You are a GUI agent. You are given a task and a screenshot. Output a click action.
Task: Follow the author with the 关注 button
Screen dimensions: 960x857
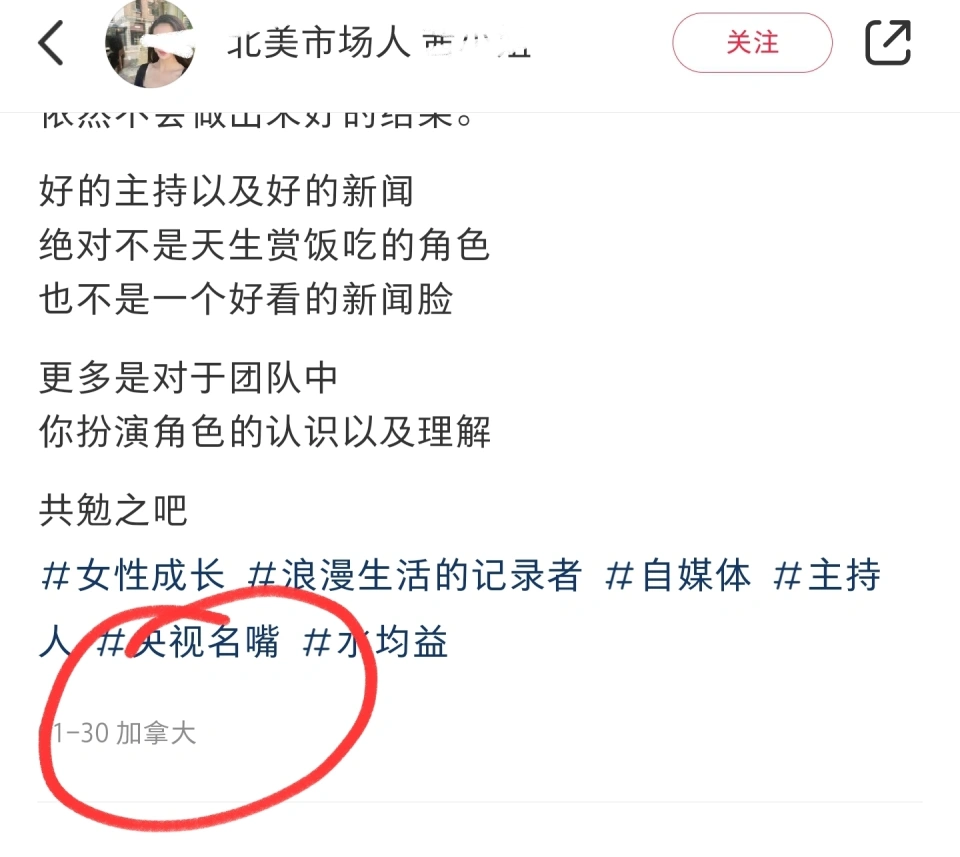coord(752,43)
